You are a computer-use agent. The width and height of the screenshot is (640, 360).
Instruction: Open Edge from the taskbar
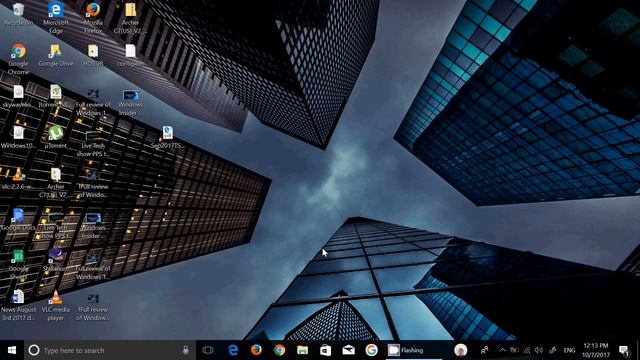pyautogui.click(x=233, y=350)
